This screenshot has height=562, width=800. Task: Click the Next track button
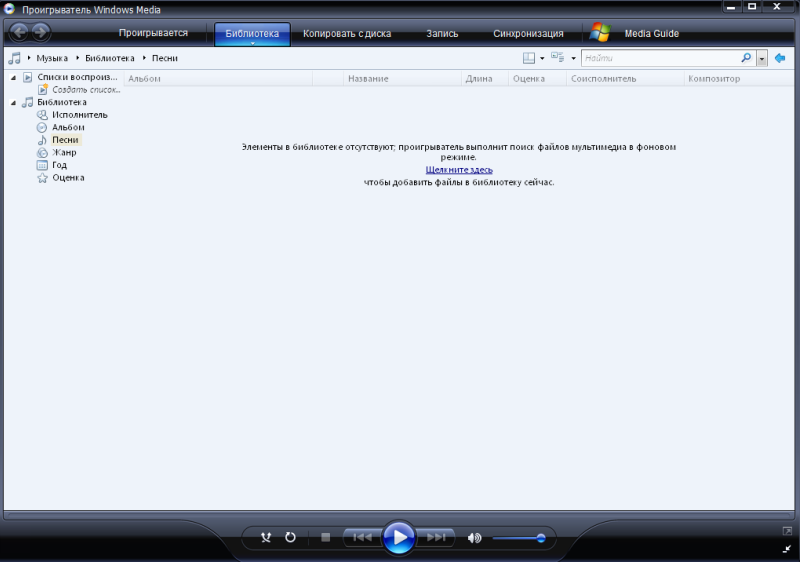click(435, 537)
